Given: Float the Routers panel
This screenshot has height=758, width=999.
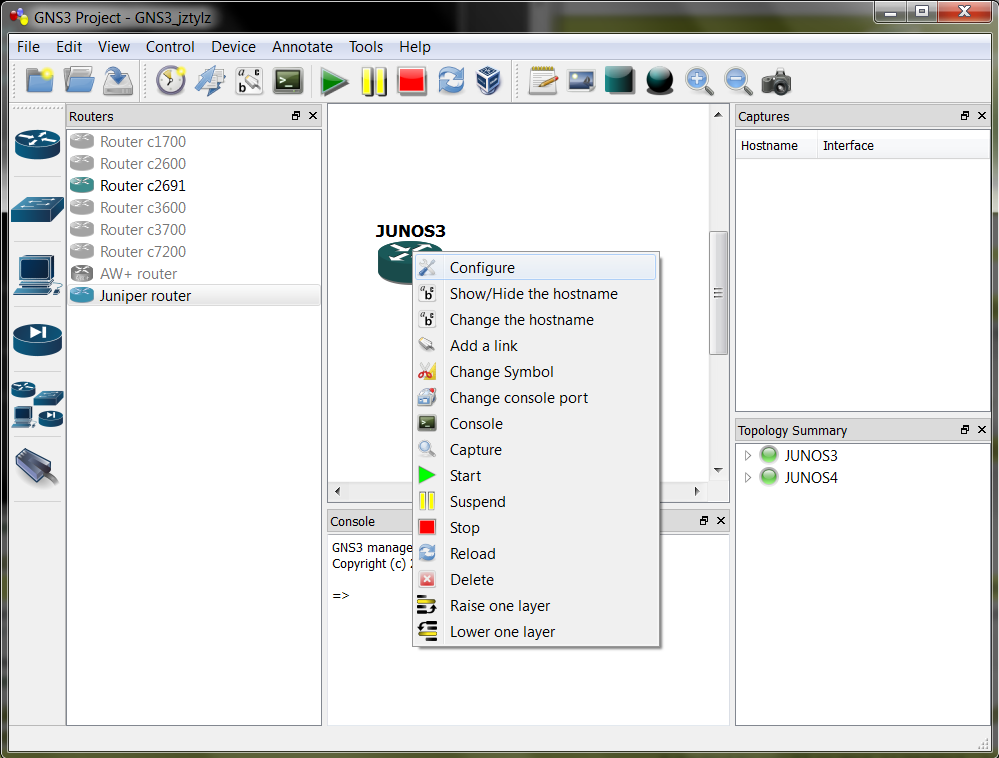Looking at the screenshot, I should [296, 116].
